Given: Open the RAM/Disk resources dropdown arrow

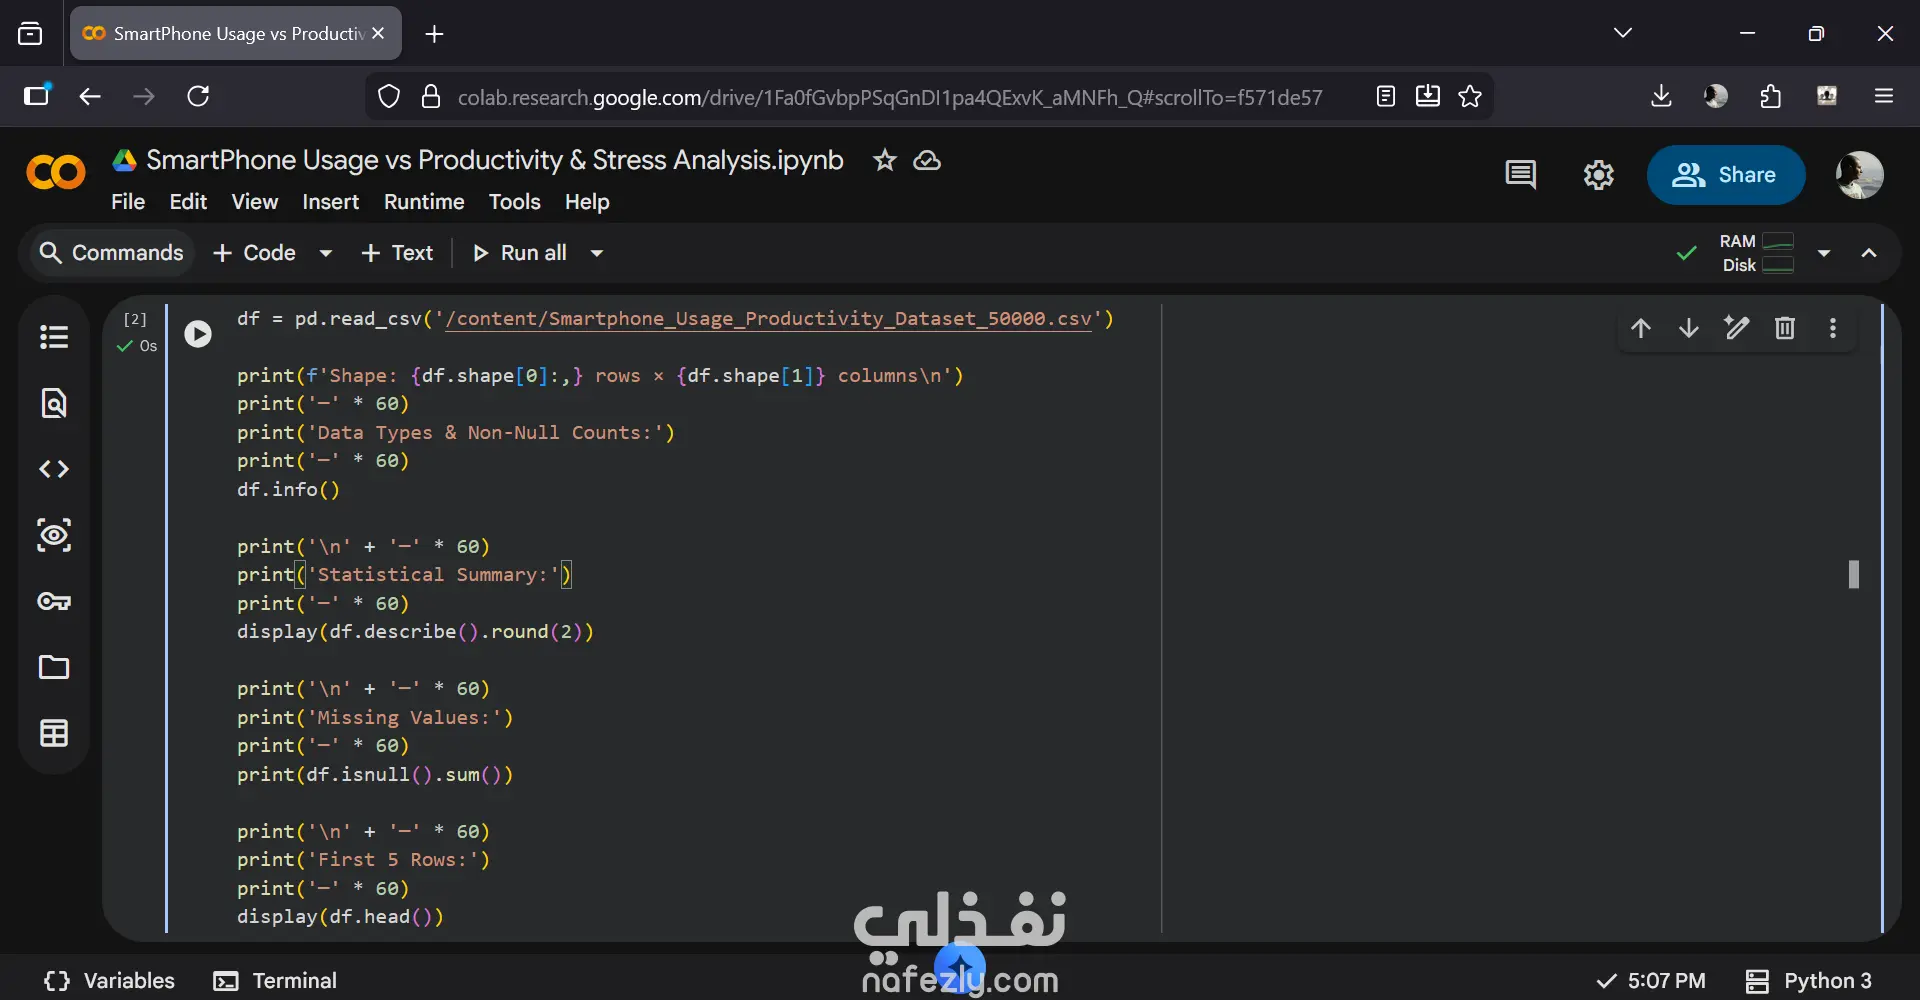Looking at the screenshot, I should [x=1824, y=253].
